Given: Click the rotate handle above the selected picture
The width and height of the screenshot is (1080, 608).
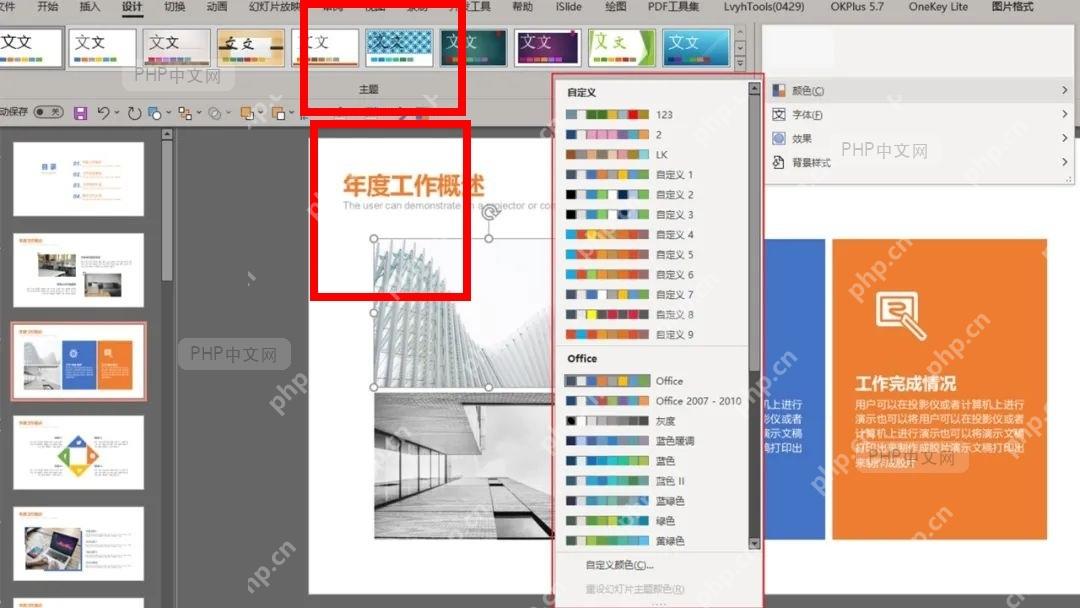Looking at the screenshot, I should [490, 211].
